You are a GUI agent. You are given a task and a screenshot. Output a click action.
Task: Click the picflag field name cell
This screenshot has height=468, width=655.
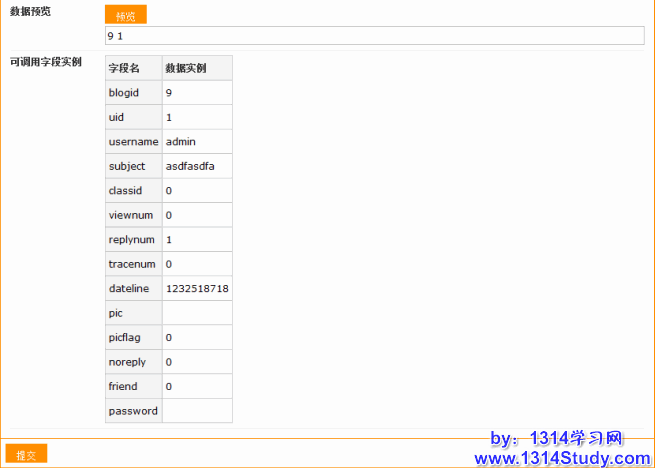(133, 337)
